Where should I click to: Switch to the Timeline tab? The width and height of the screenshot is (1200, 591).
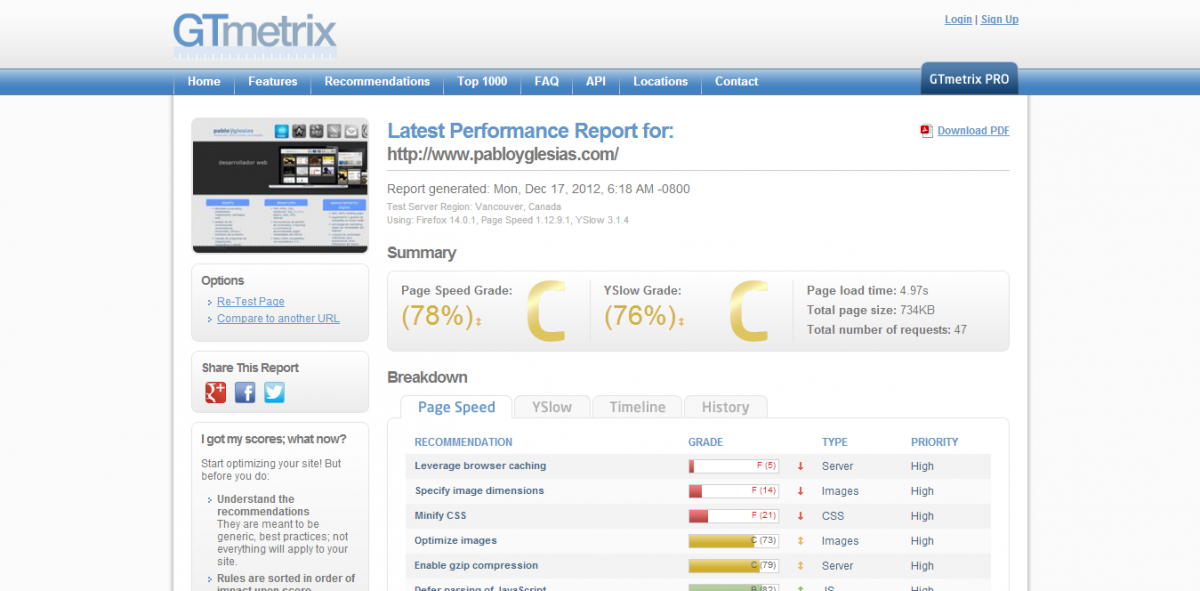click(x=637, y=407)
